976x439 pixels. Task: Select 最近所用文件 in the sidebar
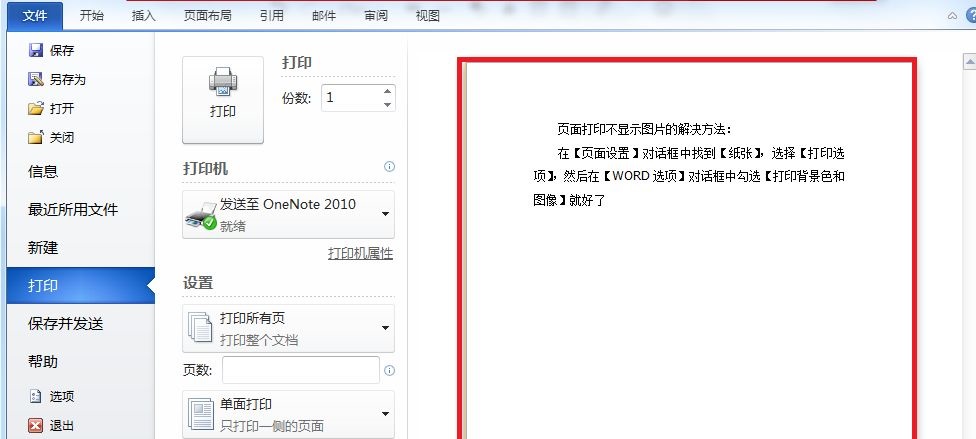click(x=73, y=209)
